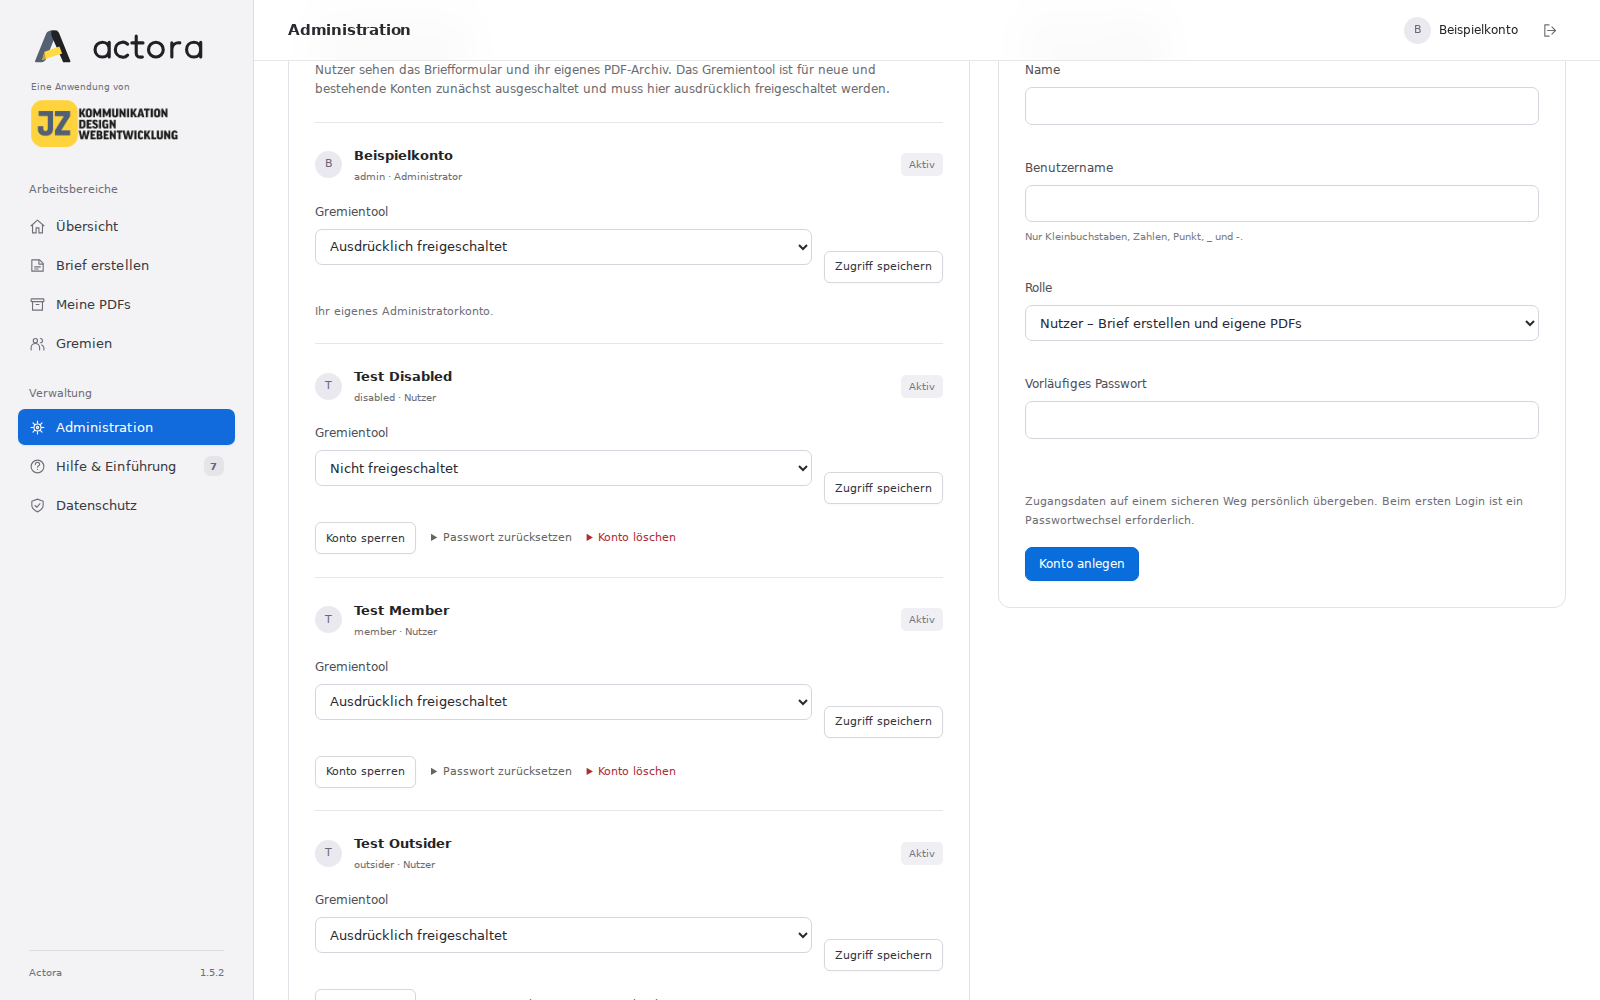Open Gremientool dropdown for Test Outsider
The height and width of the screenshot is (1000, 1600).
coord(563,935)
